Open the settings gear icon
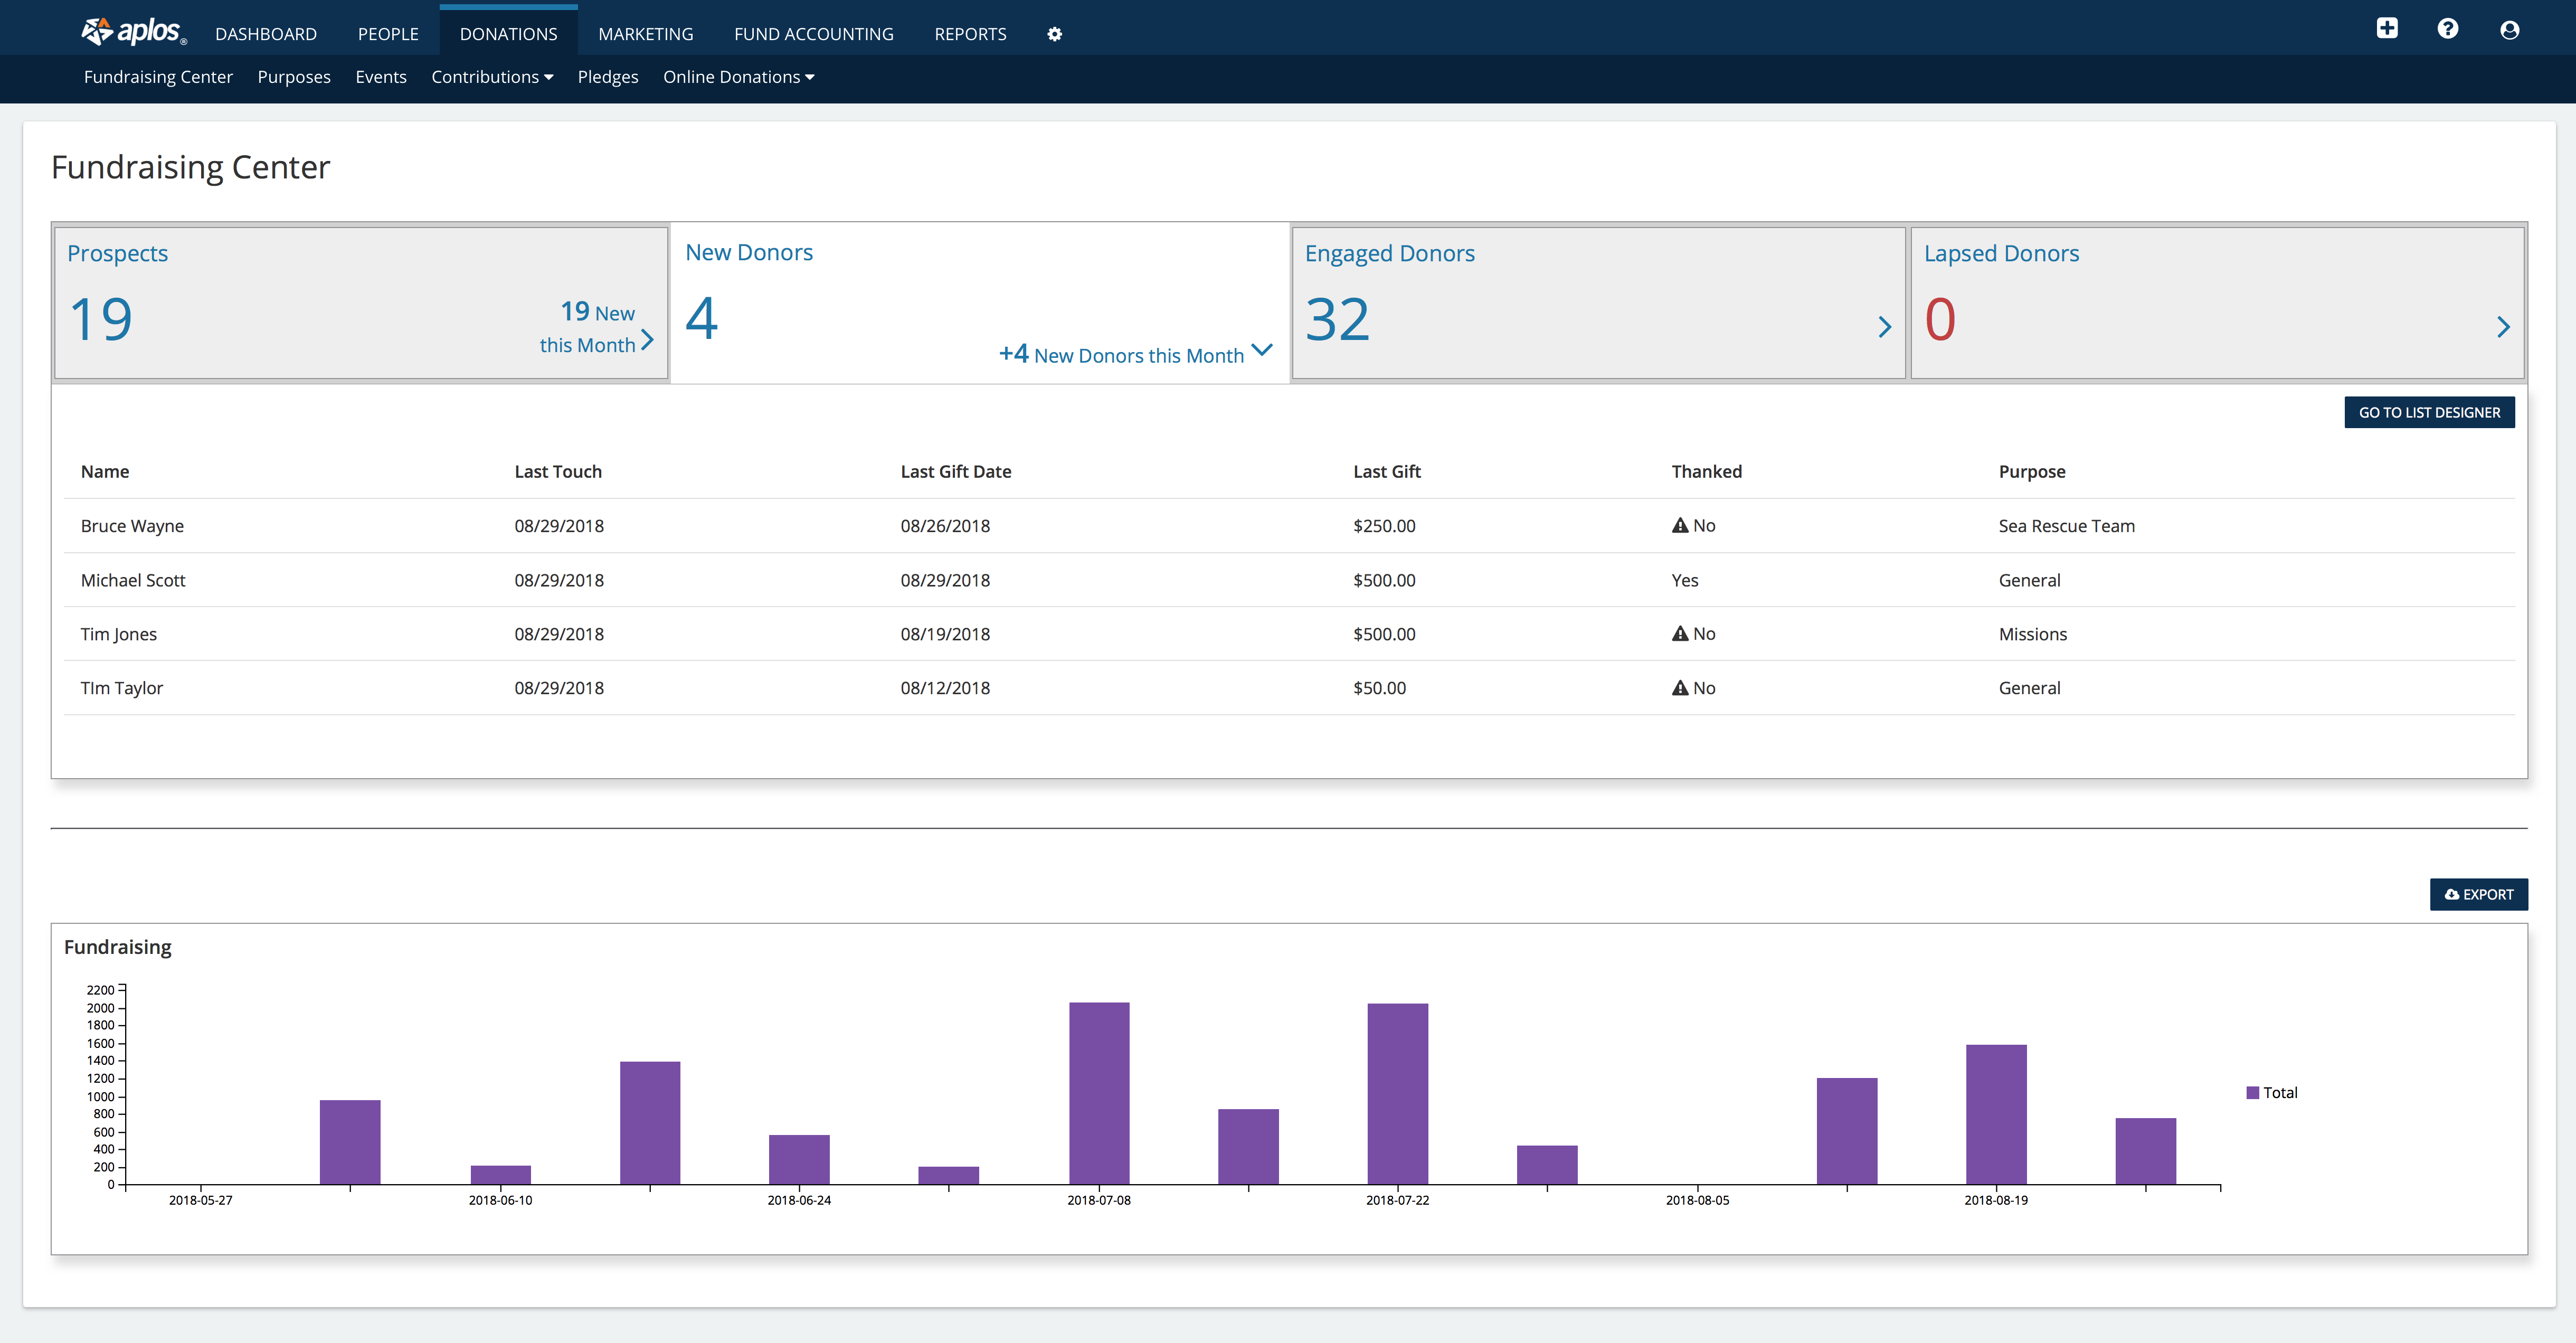2576x1343 pixels. pyautogui.click(x=1054, y=34)
